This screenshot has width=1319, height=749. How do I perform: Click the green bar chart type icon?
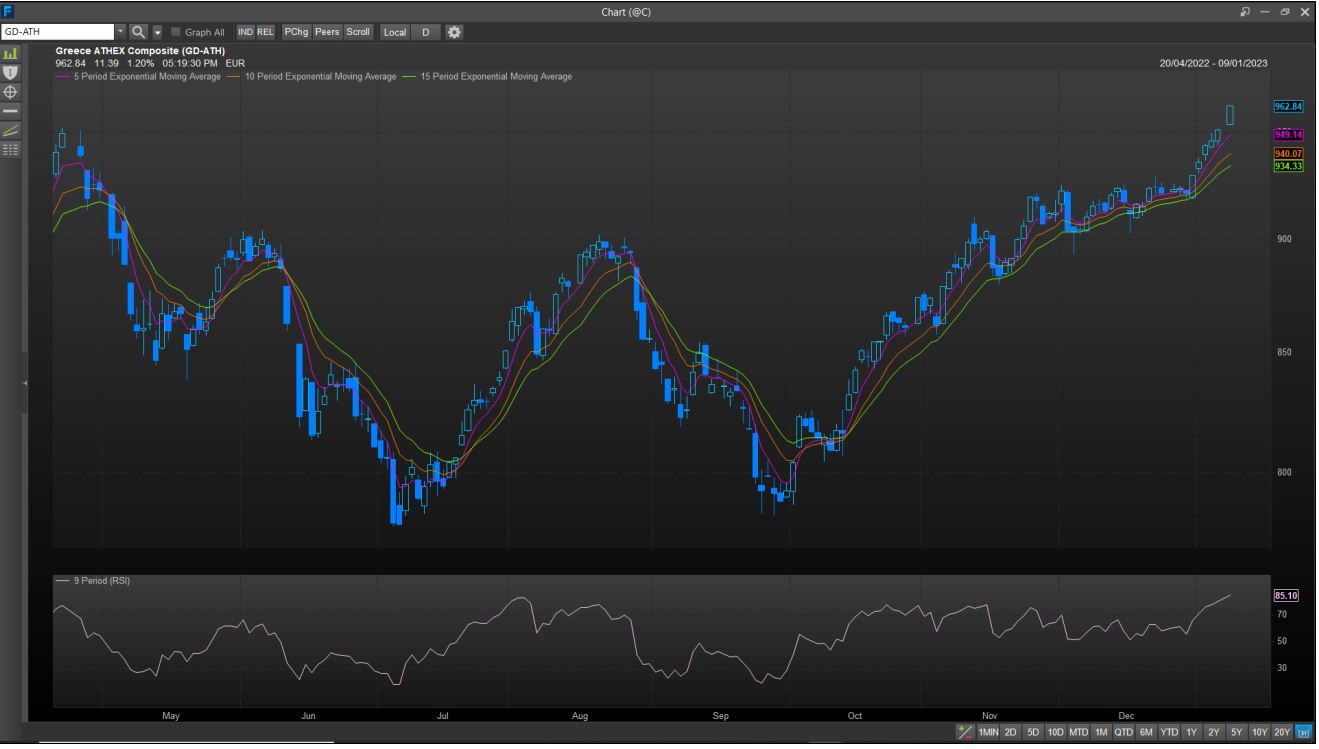(11, 53)
